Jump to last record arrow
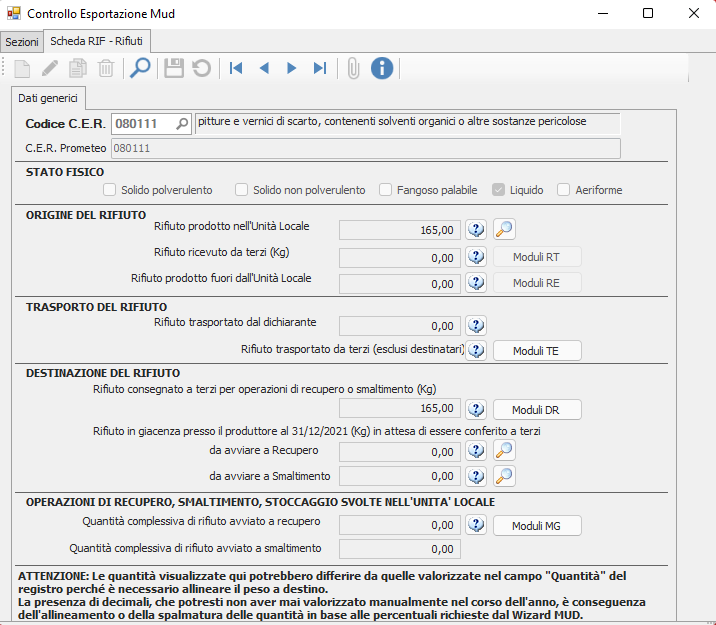This screenshot has height=625, width=716. click(320, 68)
